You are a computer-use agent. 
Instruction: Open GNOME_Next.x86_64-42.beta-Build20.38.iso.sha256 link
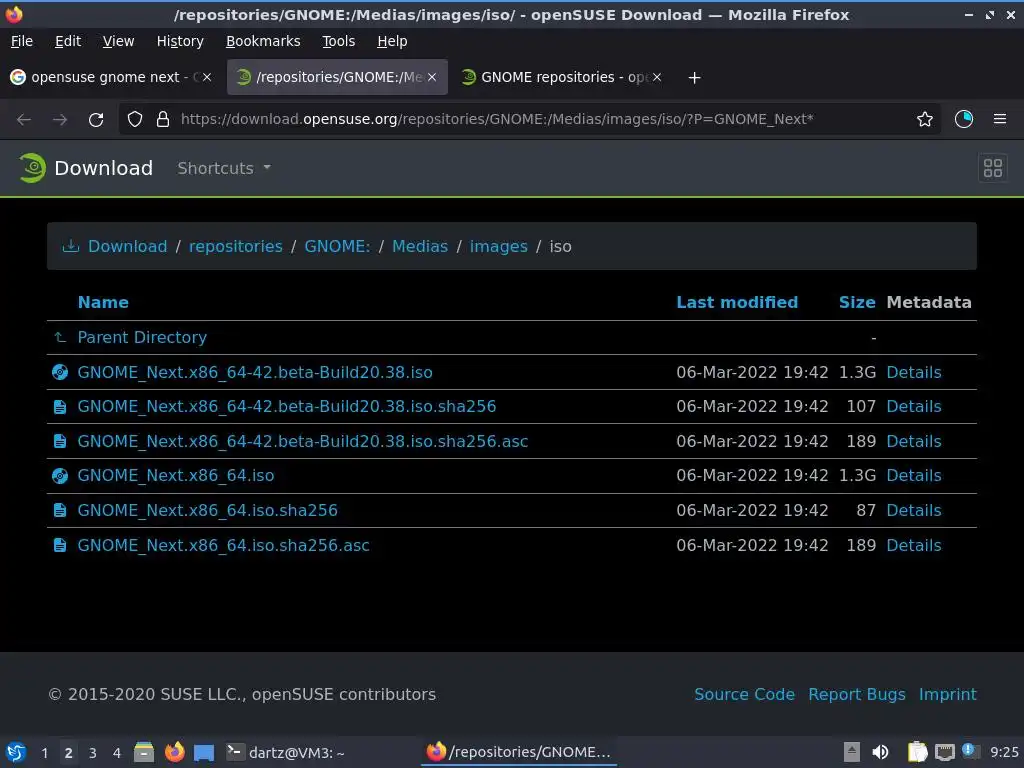coord(287,407)
